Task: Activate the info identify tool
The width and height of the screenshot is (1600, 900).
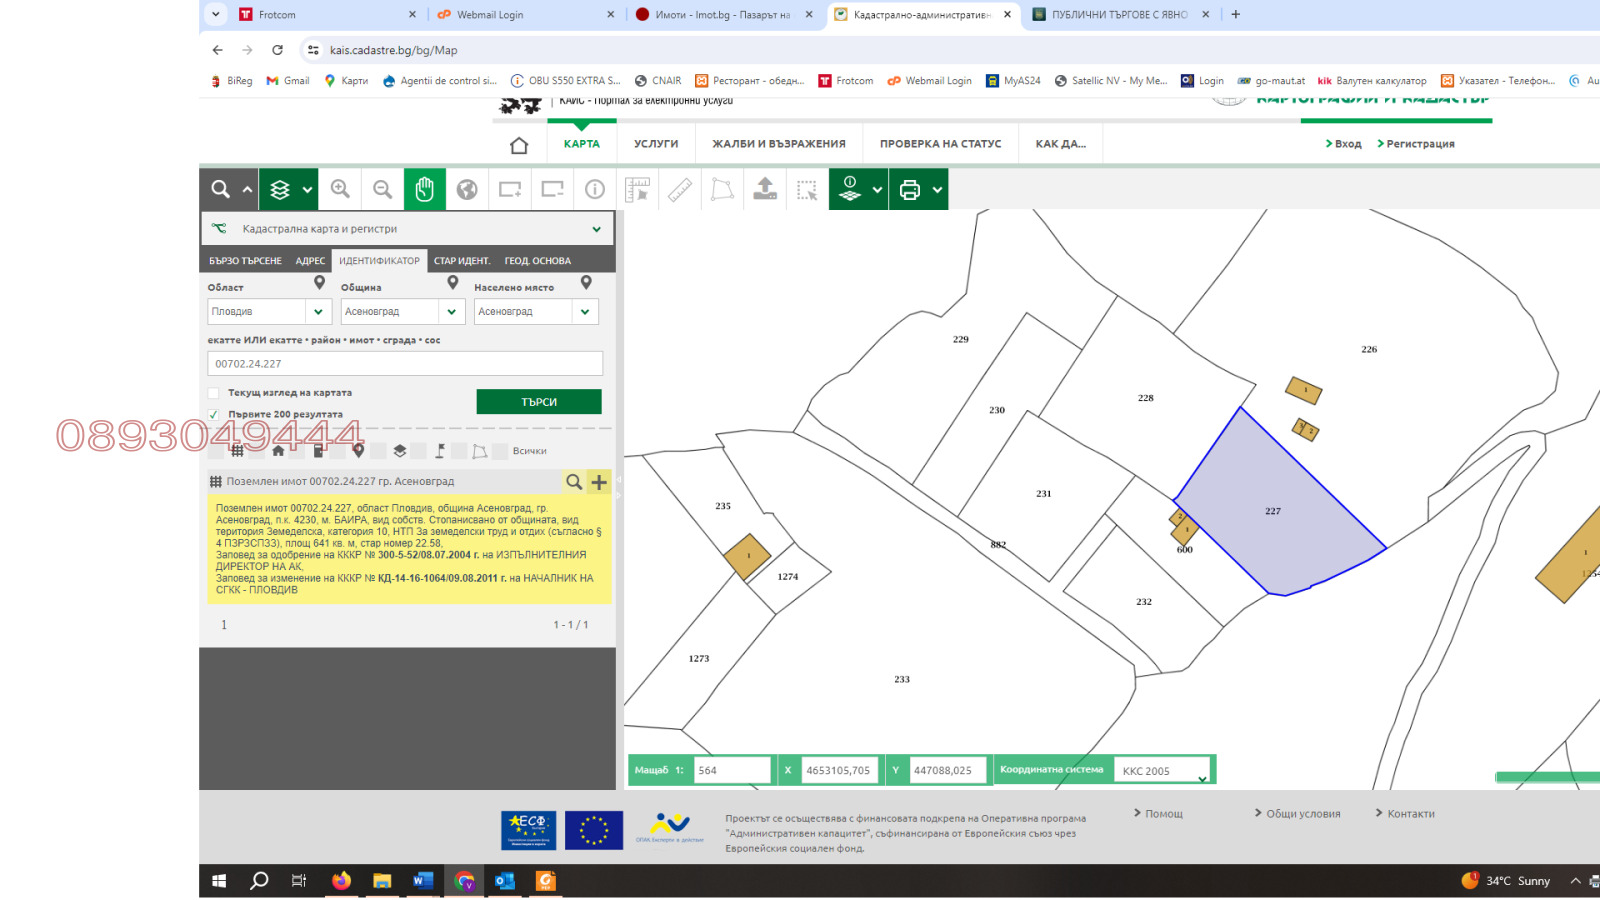Action: [595, 189]
